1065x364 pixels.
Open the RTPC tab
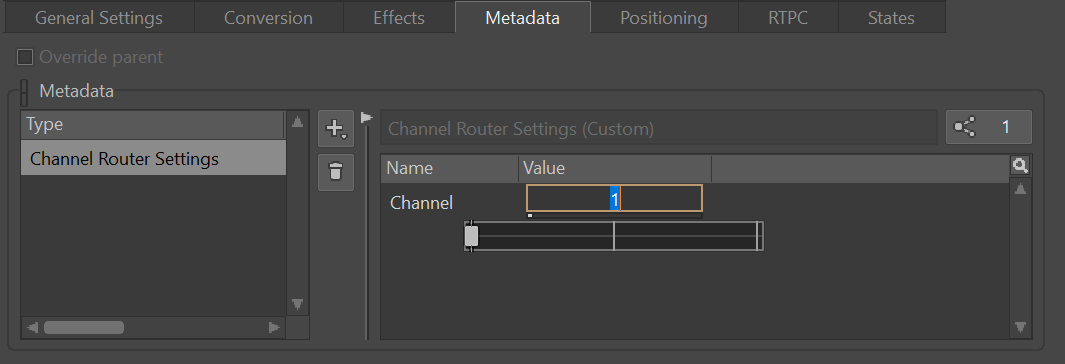(789, 18)
